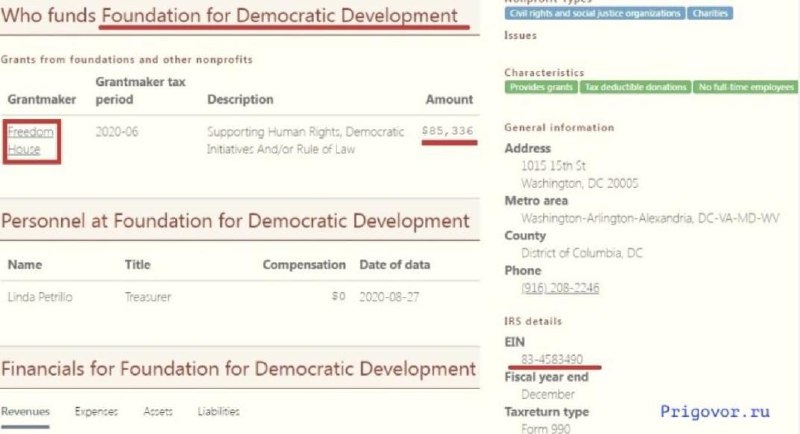Viewport: 800px width, 434px height.
Task: Click the IRS details section label
Action: coord(533,321)
